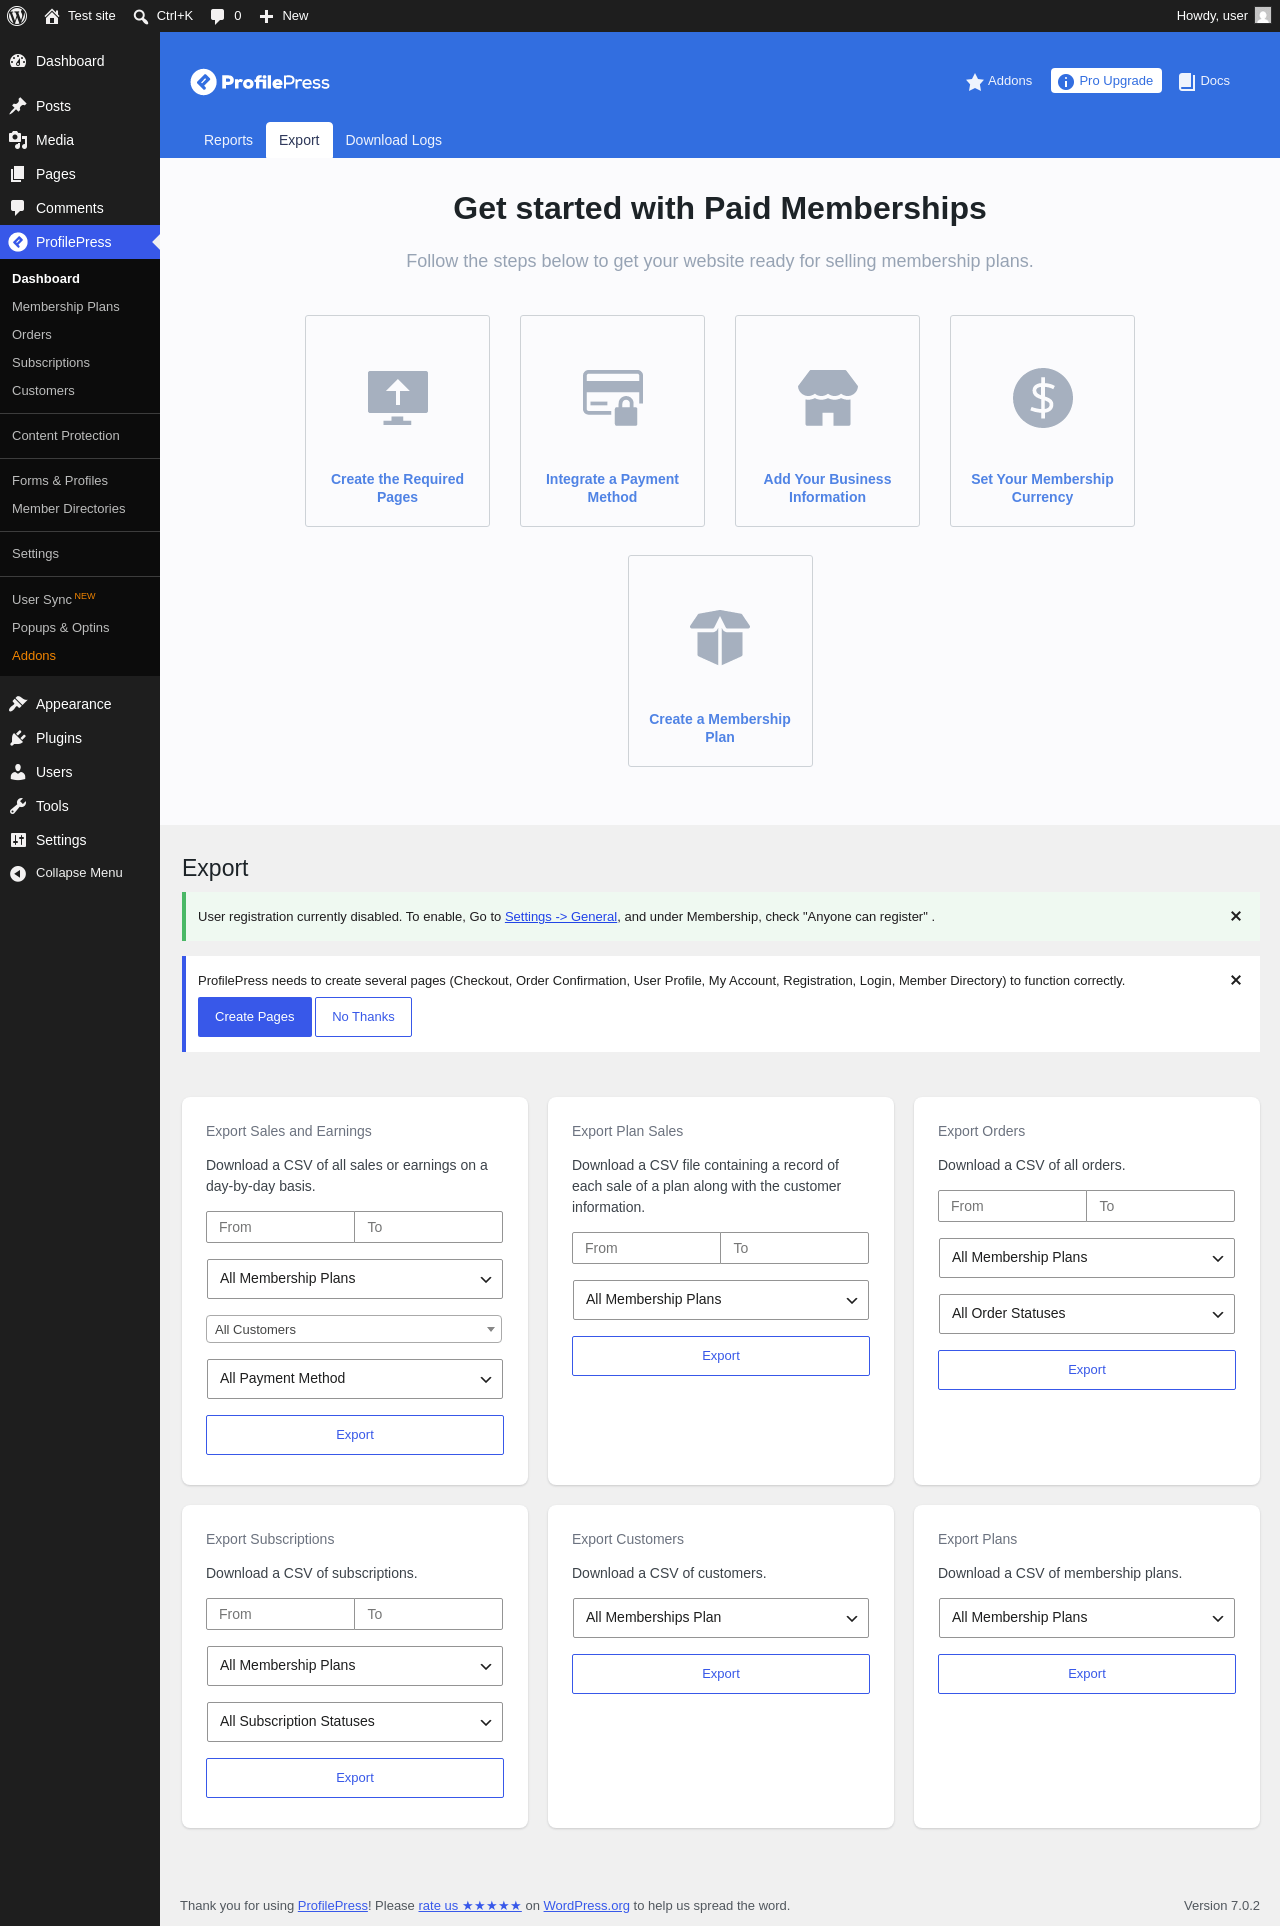Click the plus New icon in admin bar
Viewport: 1280px width, 1926px height.
click(266, 16)
